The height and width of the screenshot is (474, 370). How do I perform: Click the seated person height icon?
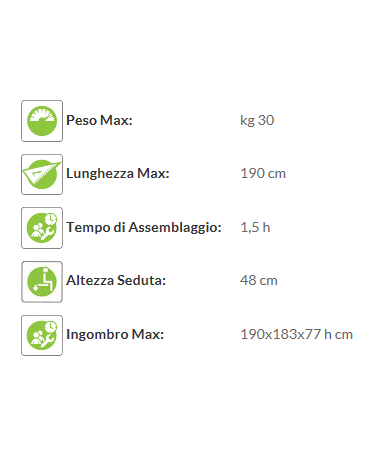[42, 282]
